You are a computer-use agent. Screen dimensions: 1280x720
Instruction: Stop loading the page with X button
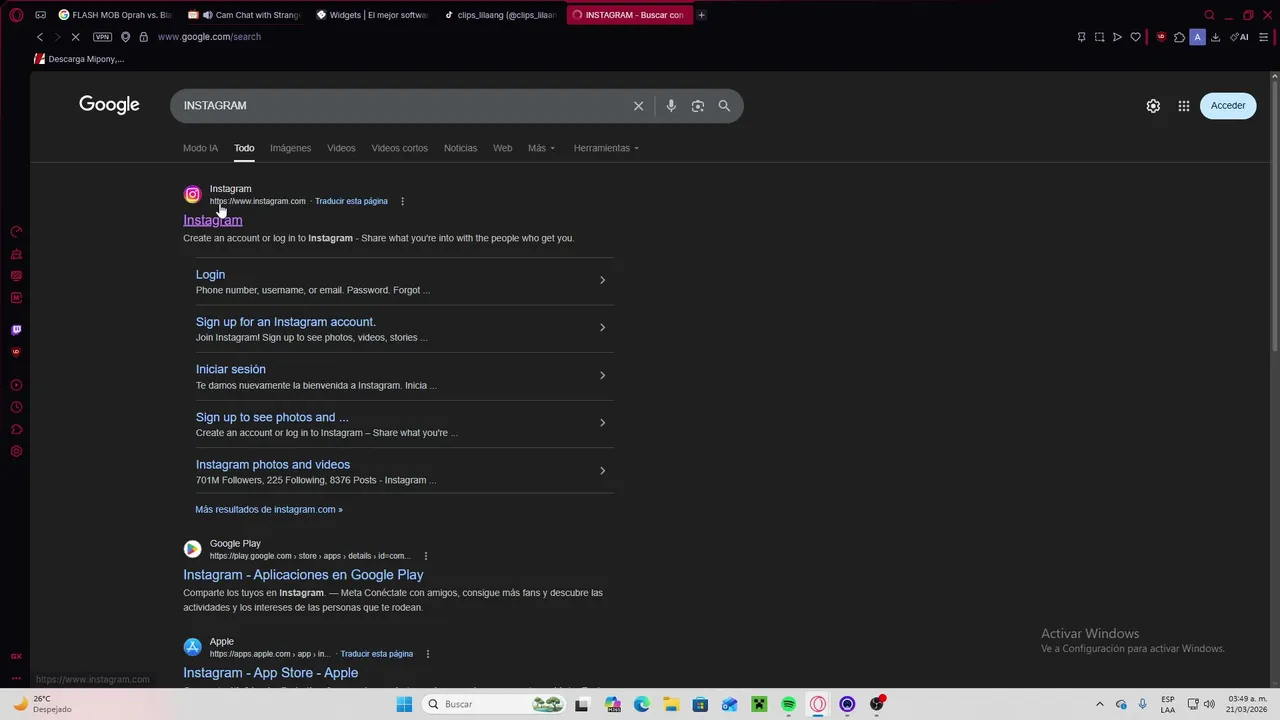[x=76, y=37]
